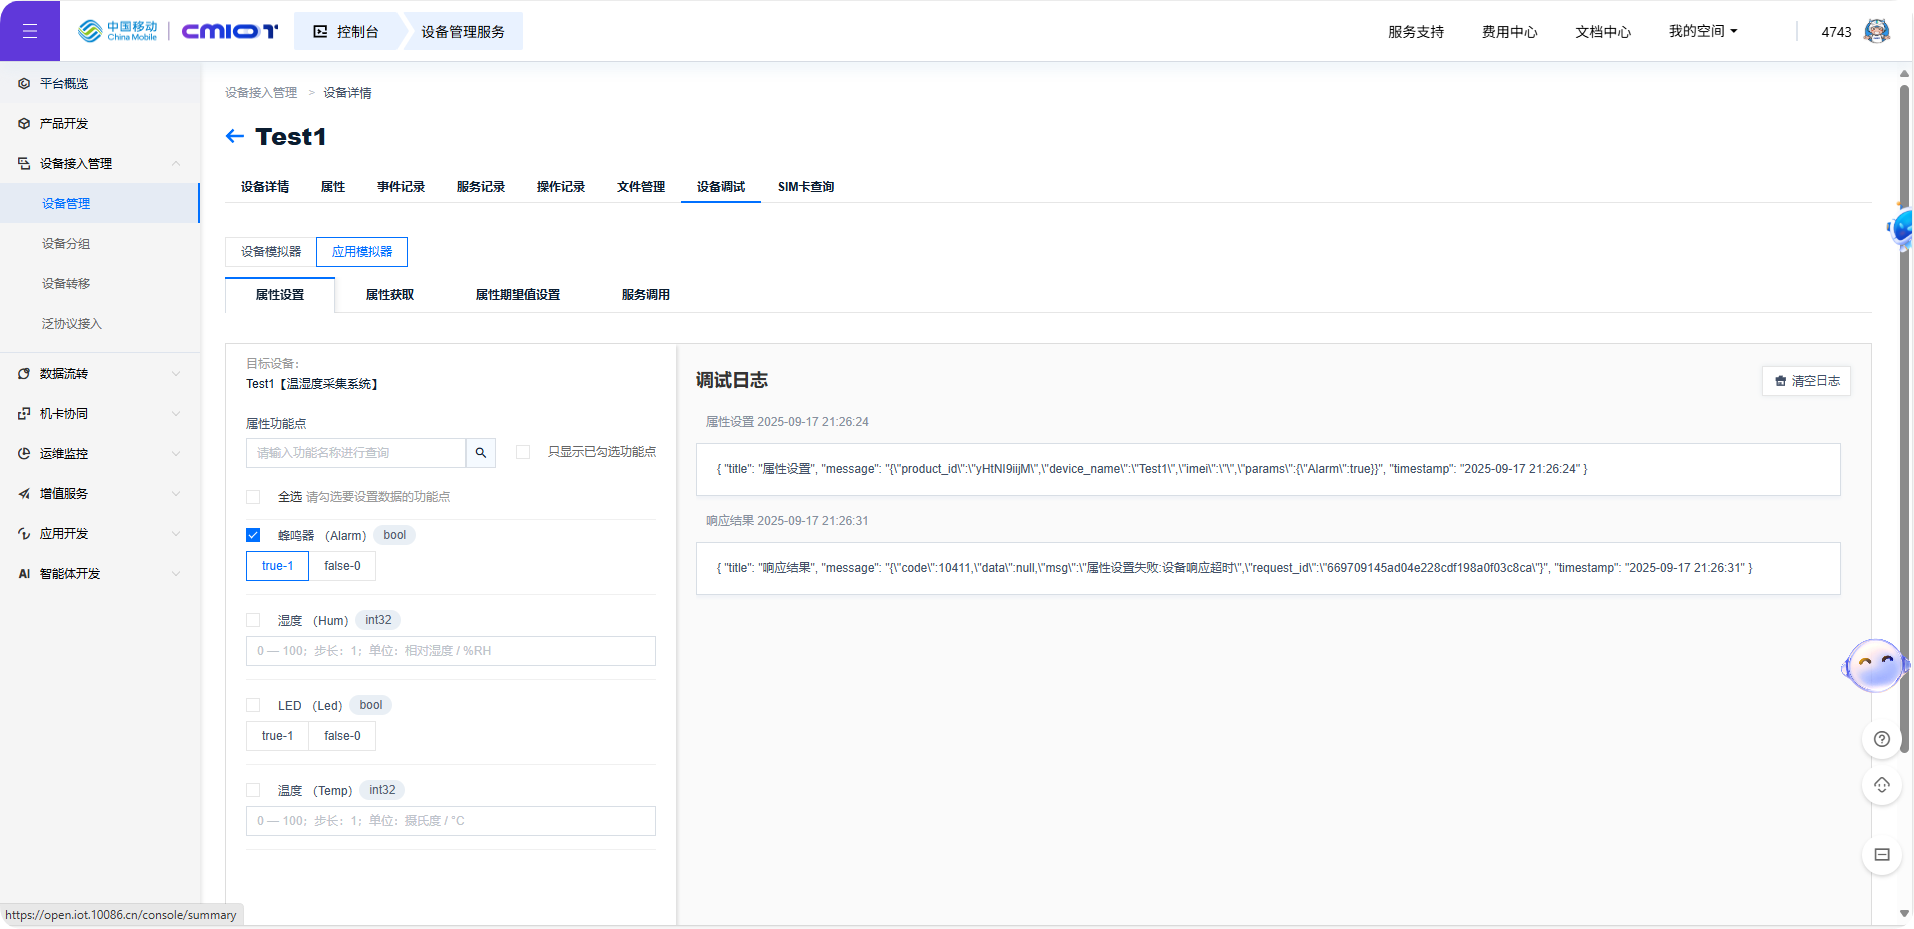Click the 数据流转 sidebar icon
Screen dimensions: 1914x929
point(24,373)
